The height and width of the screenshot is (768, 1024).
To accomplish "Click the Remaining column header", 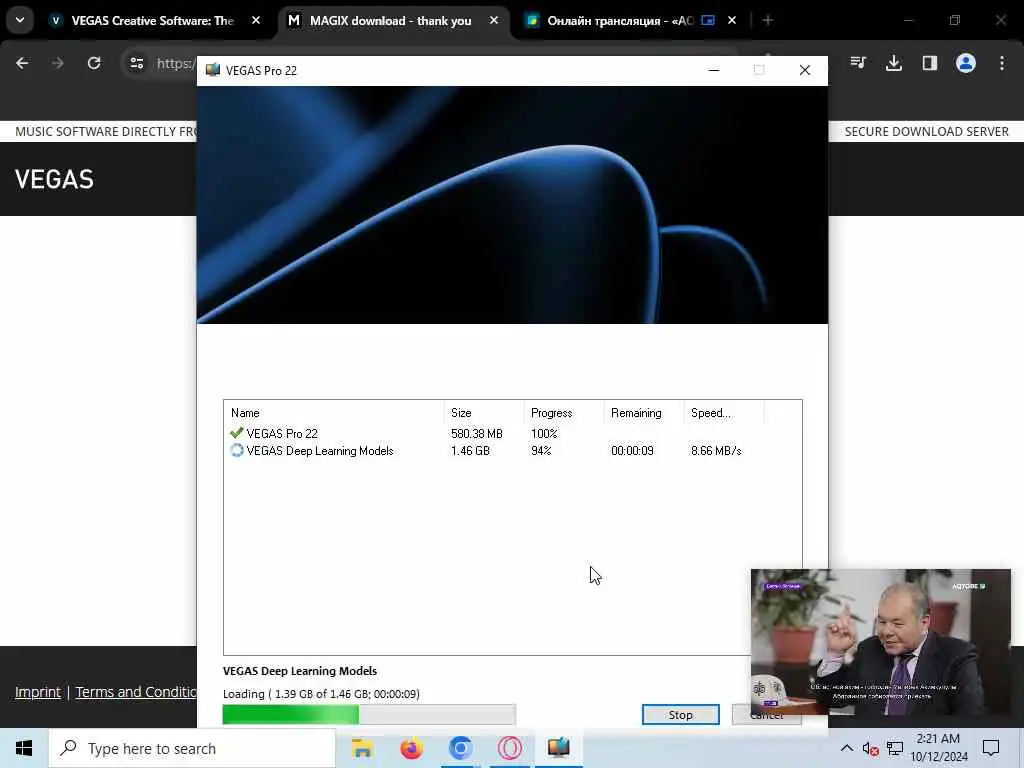I will coord(643,413).
